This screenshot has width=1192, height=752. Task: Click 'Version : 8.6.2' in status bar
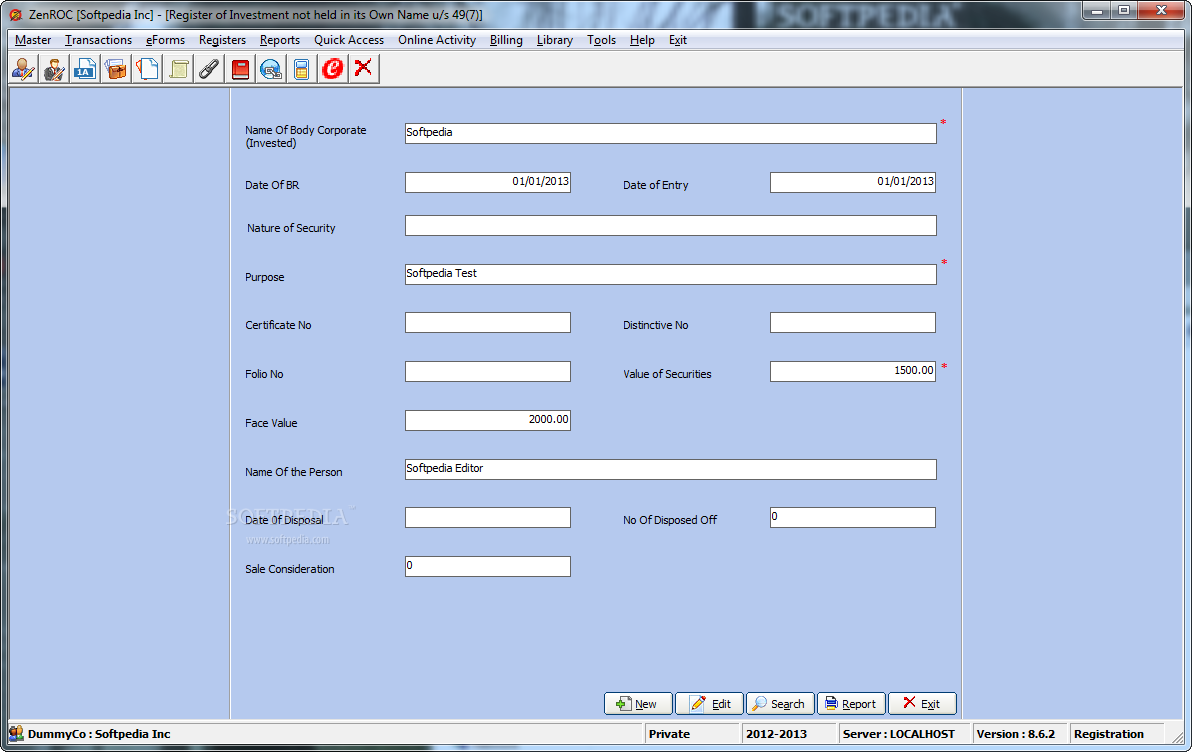point(1016,734)
